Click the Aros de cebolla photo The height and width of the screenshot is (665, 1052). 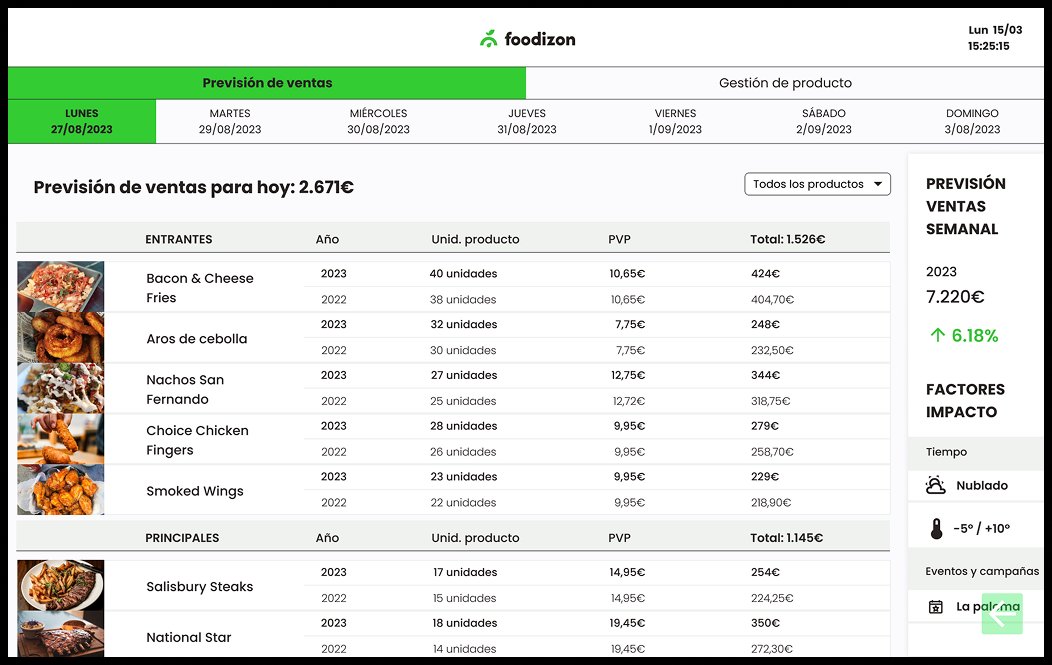60,338
